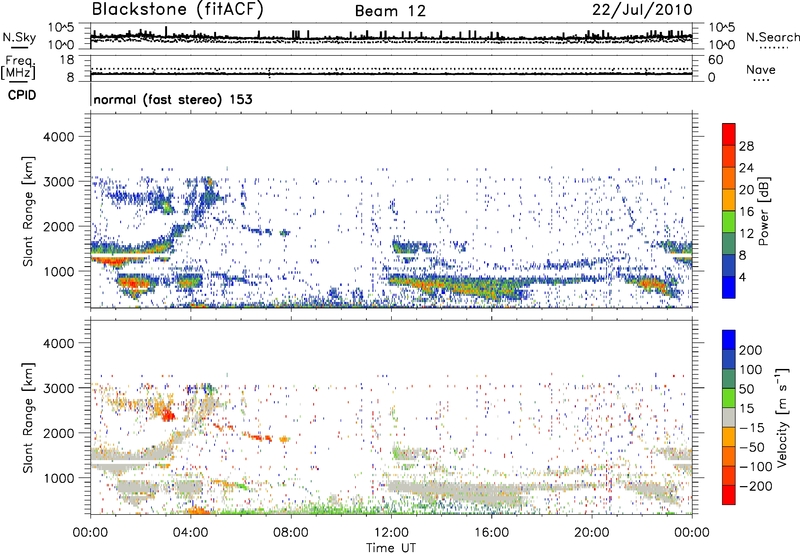Click the "04:00" time tick label

click(190, 533)
